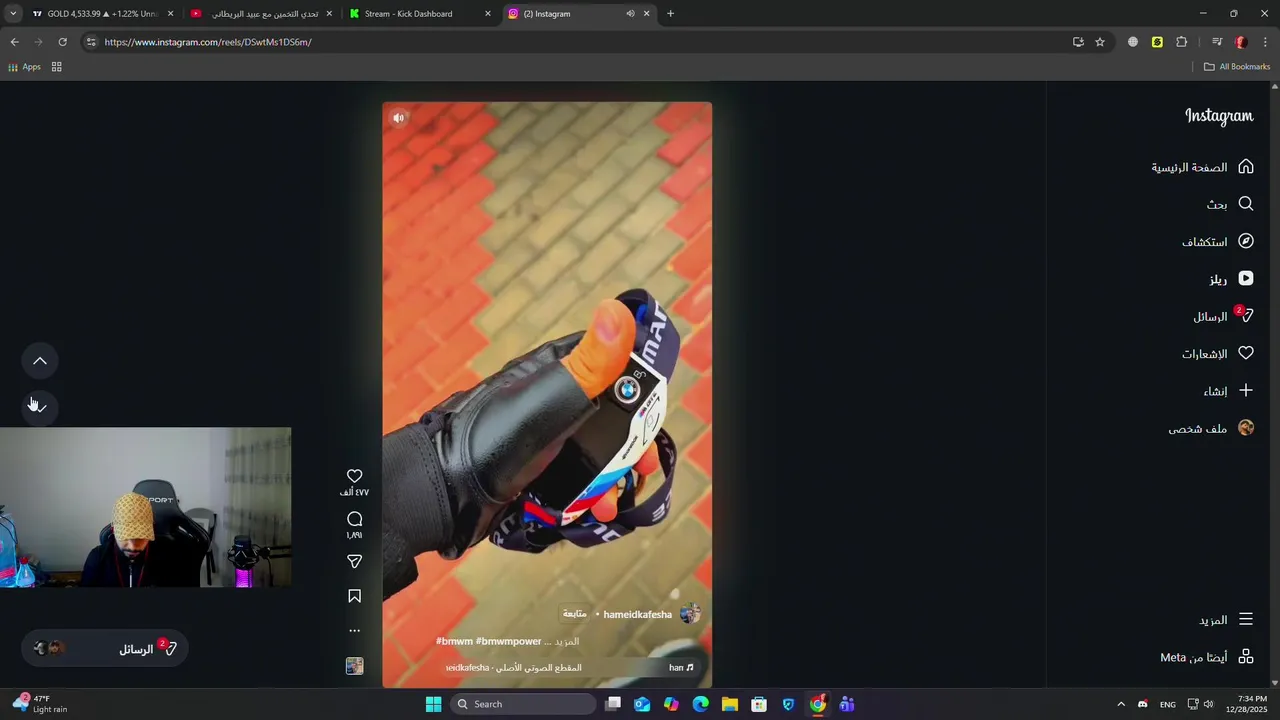Screen dimensions: 1280x720
Task: Open الإشعارات notifications in sidebar
Action: pos(1217,353)
